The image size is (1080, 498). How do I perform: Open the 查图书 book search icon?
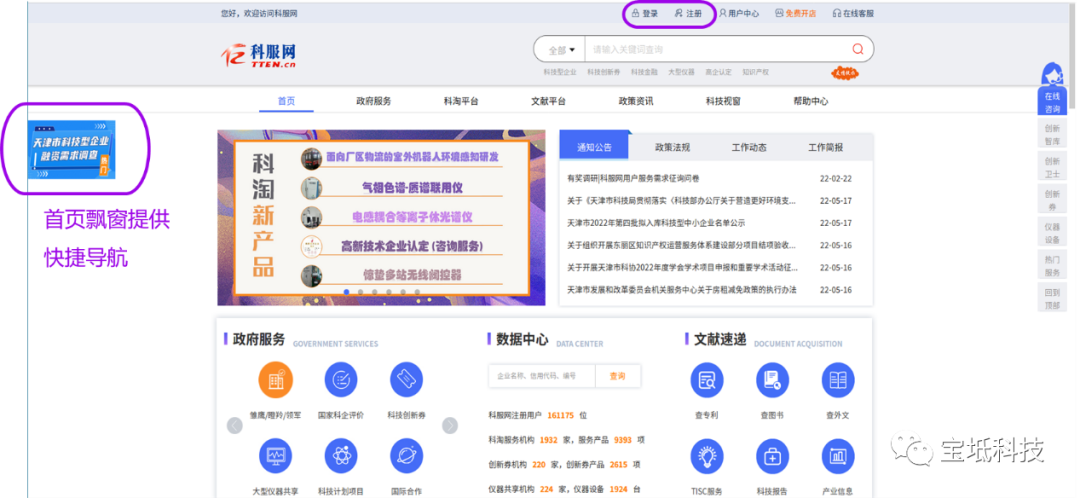pos(772,380)
